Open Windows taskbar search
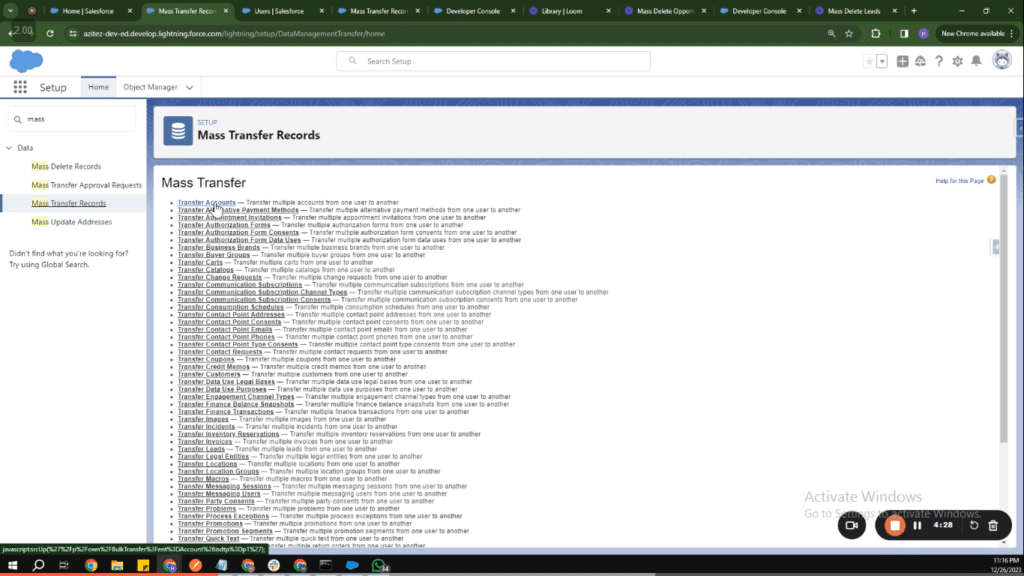1024x576 pixels. click(x=39, y=566)
